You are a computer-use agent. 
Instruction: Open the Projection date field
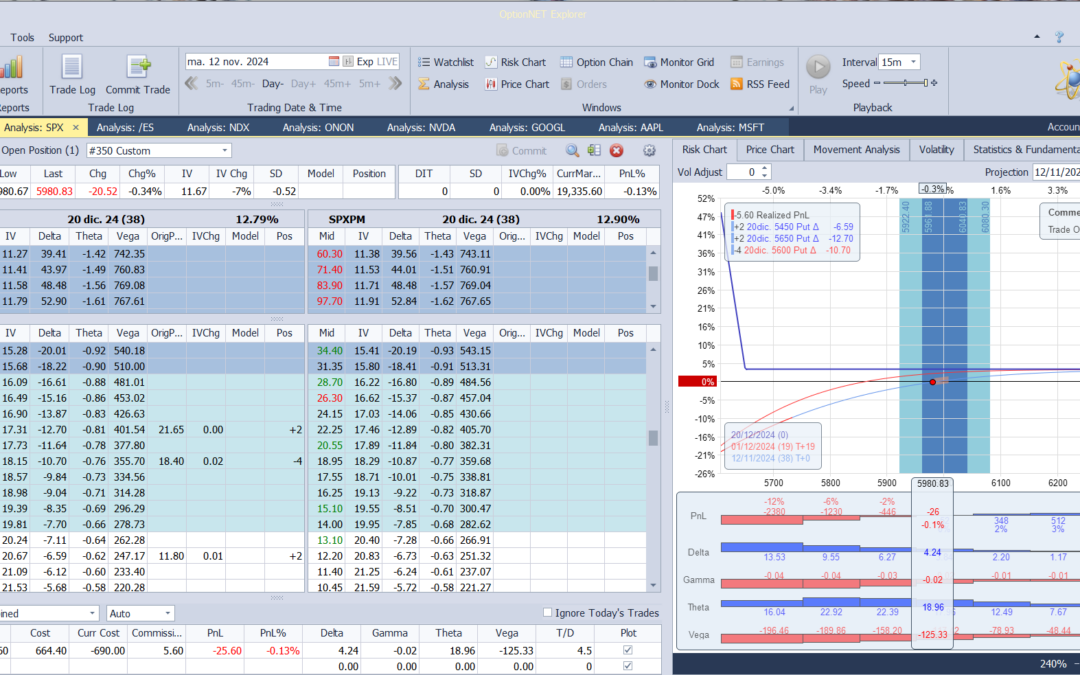pyautogui.click(x=1055, y=172)
